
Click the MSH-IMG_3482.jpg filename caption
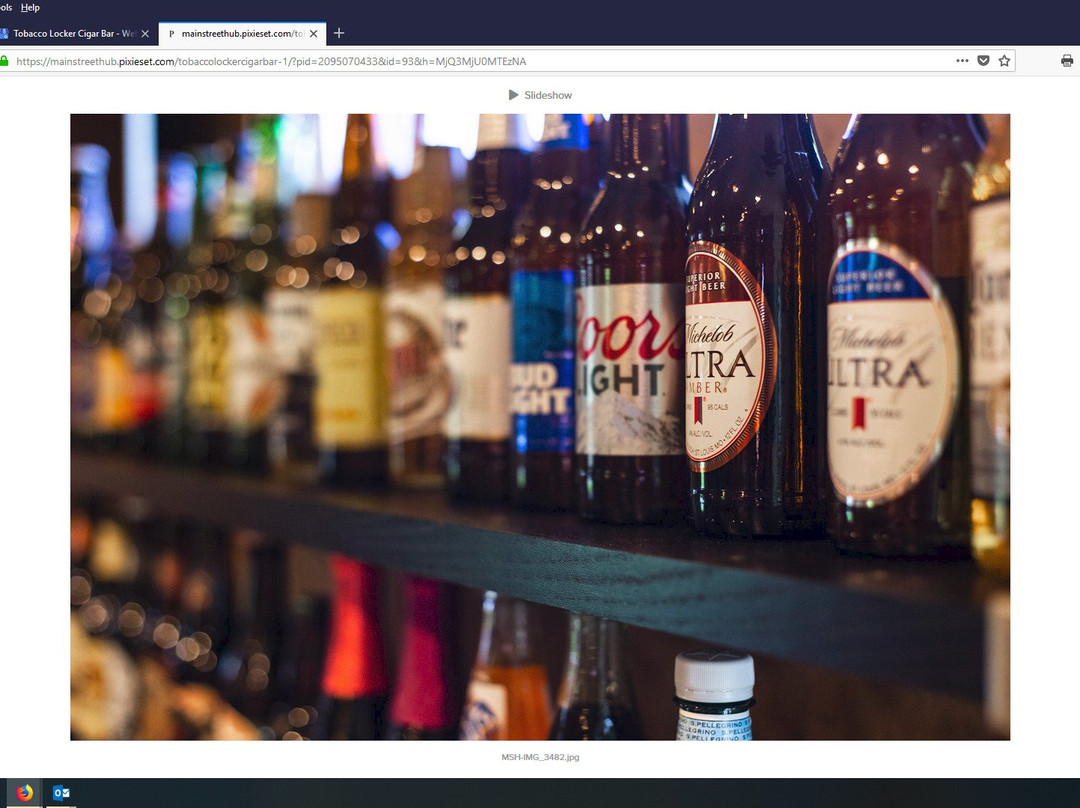tap(540, 757)
